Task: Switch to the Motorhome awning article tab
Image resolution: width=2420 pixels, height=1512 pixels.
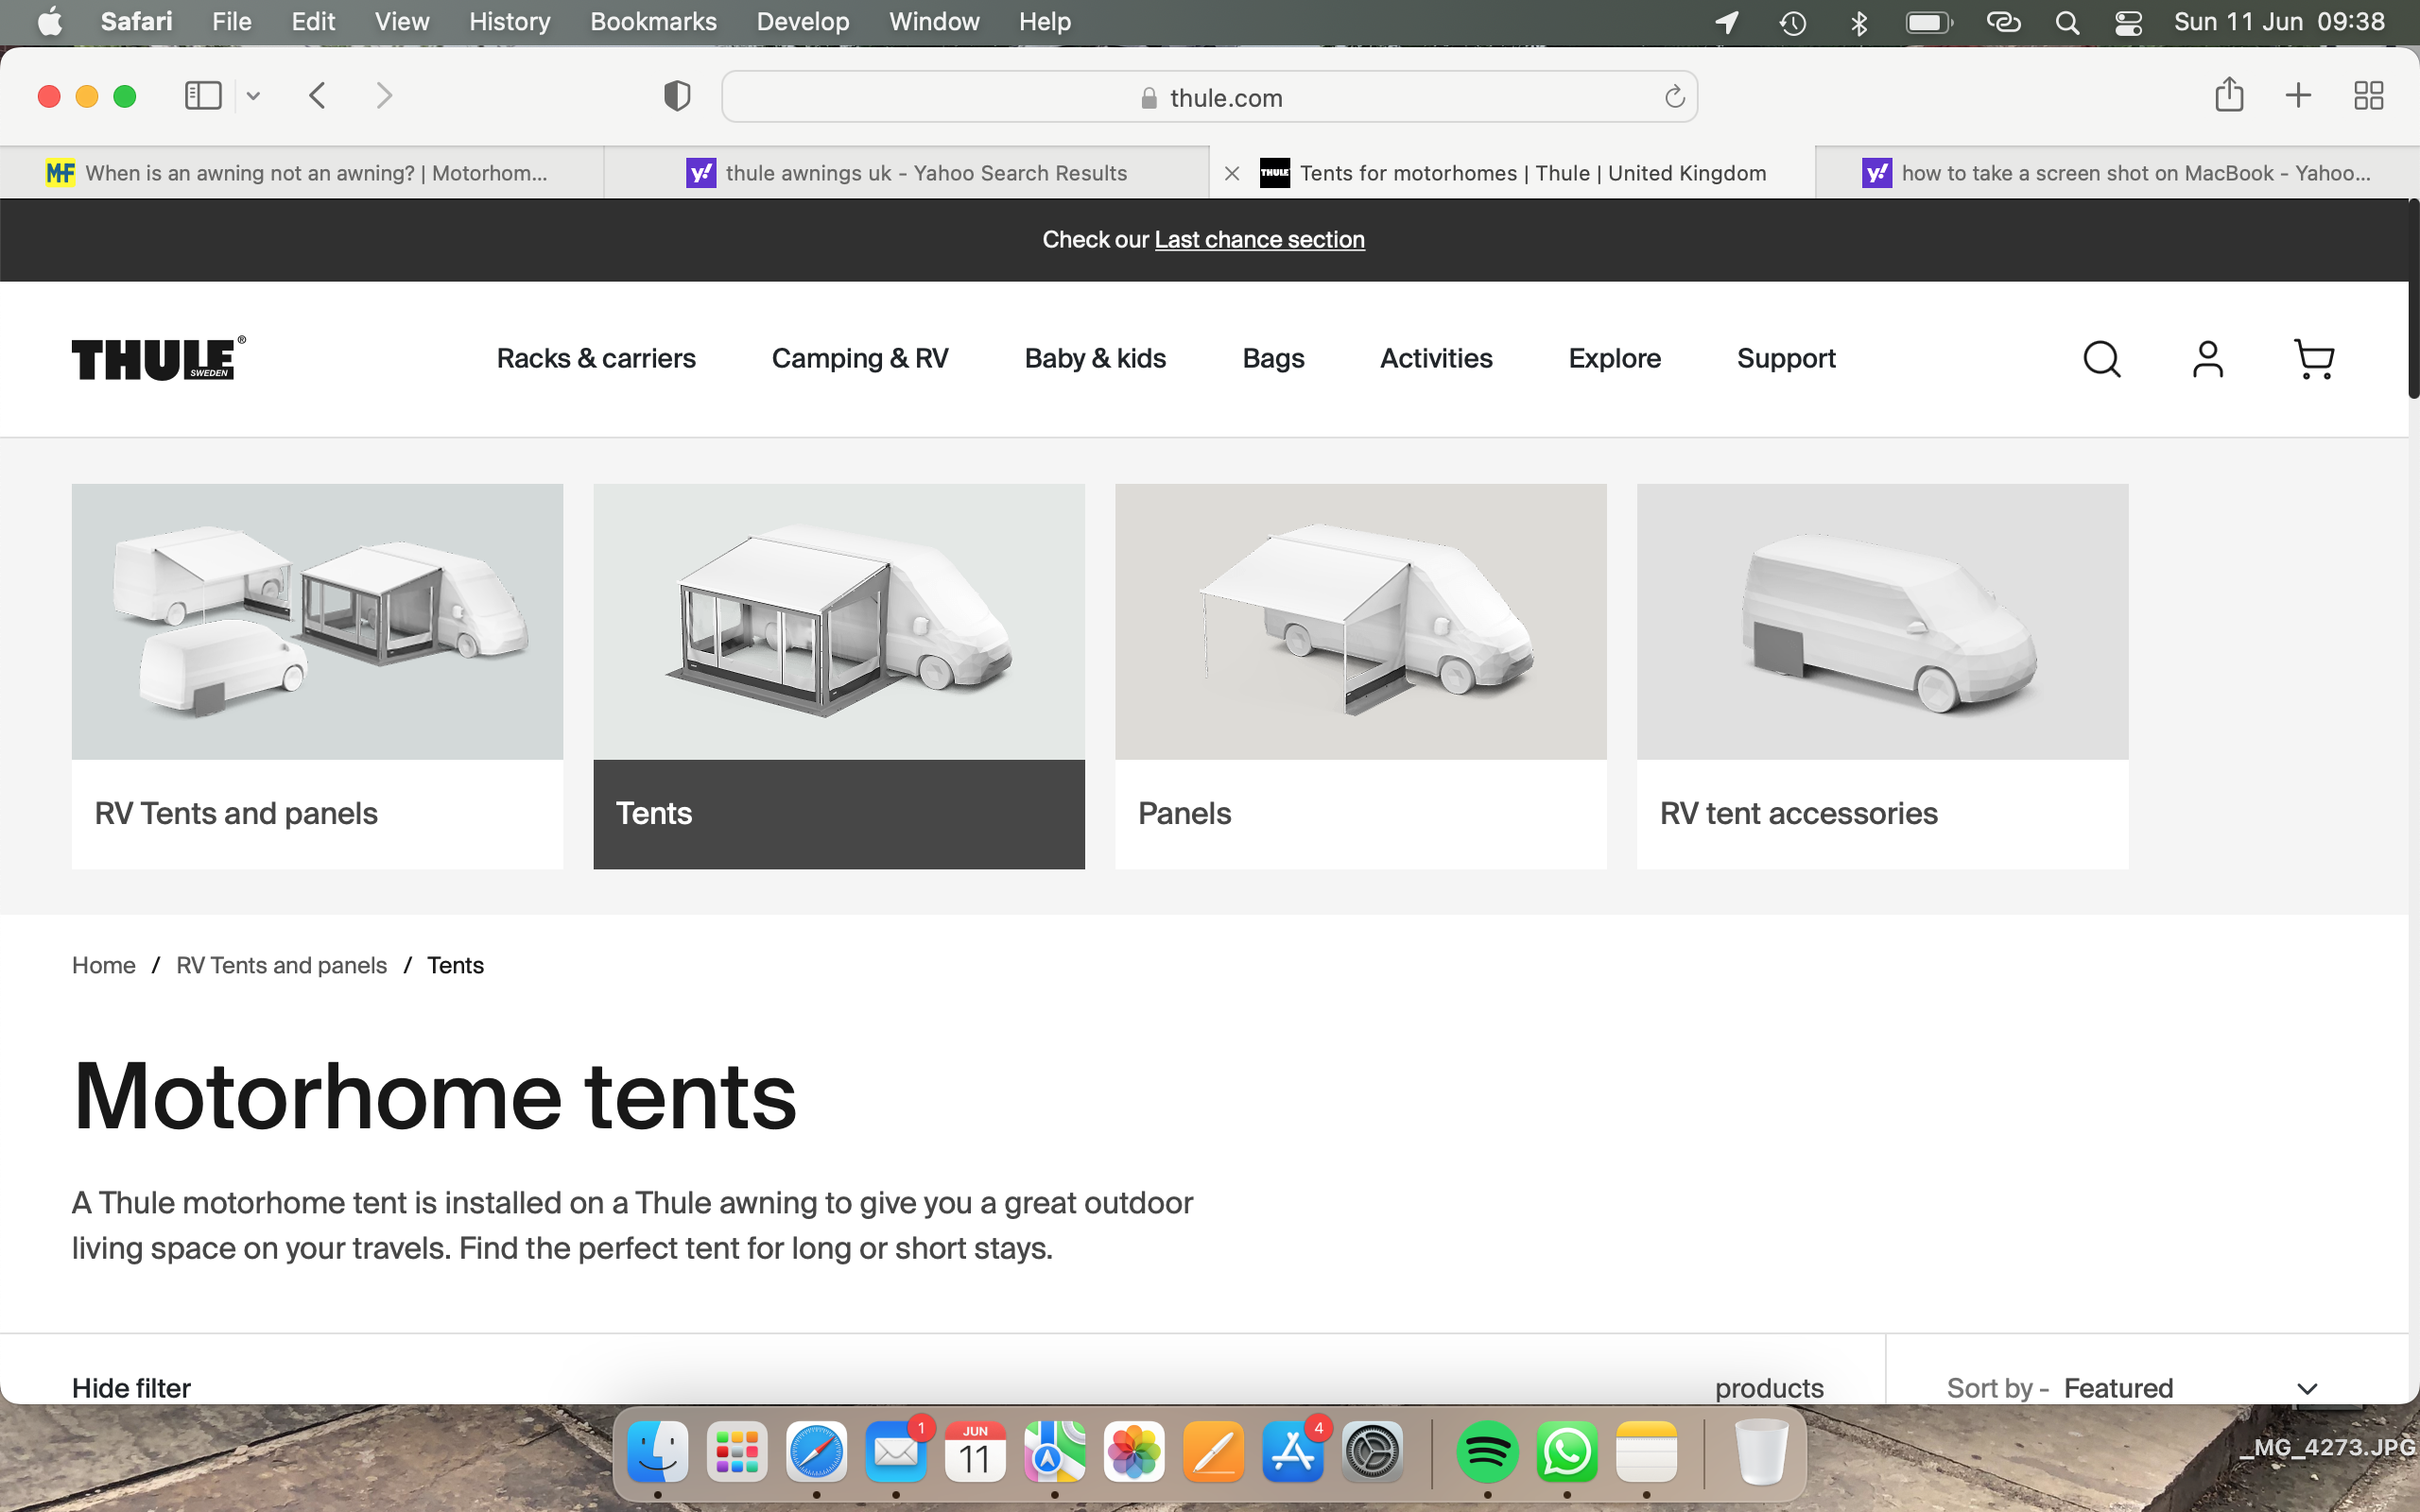Action: pos(301,173)
